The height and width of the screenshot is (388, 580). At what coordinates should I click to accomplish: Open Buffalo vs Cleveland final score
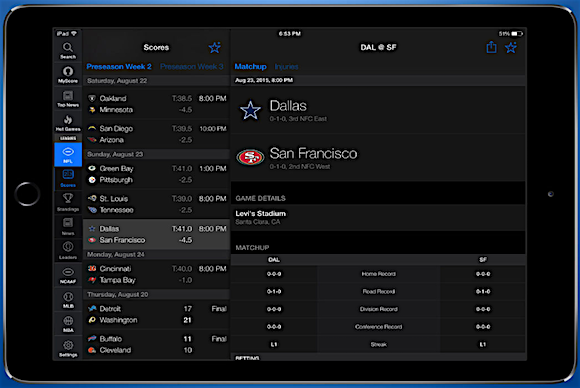click(156, 344)
